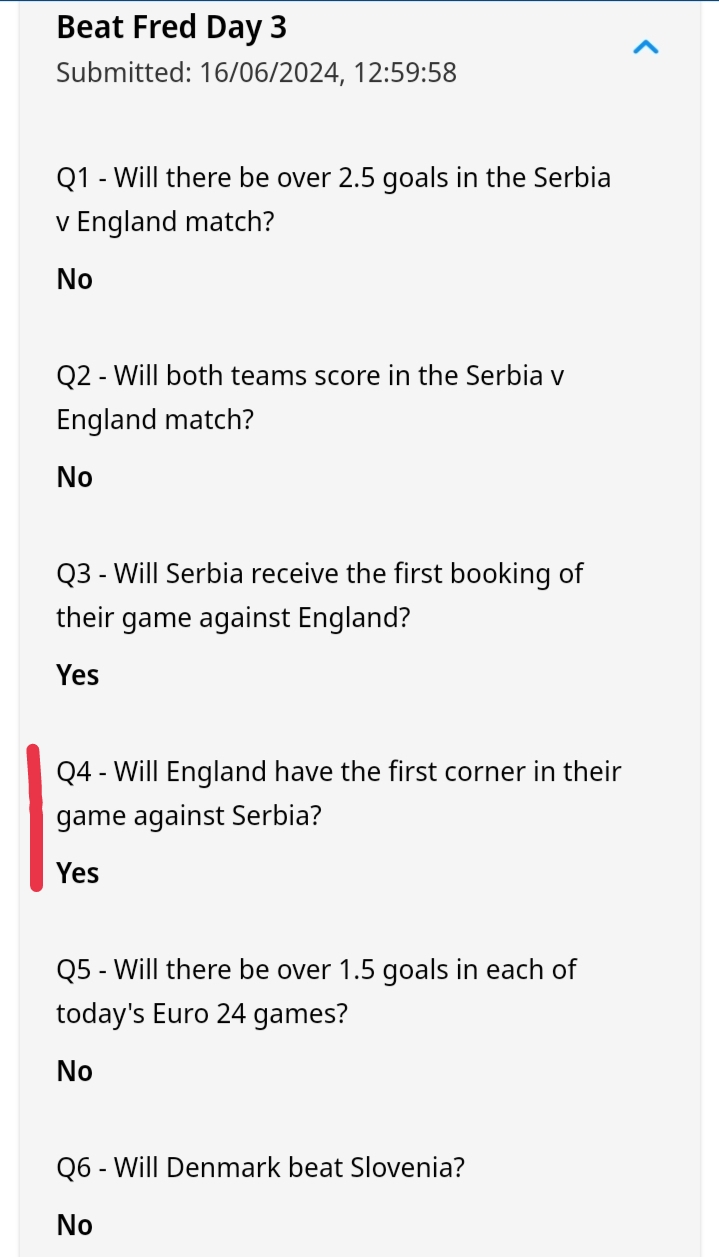
Task: Tap the blue chevron arrow at top
Action: [x=646, y=47]
